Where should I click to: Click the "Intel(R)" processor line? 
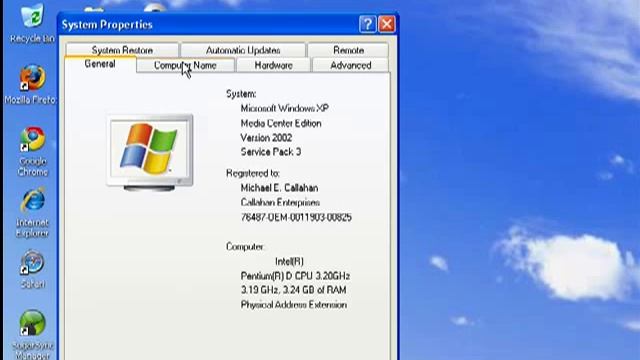tap(289, 261)
